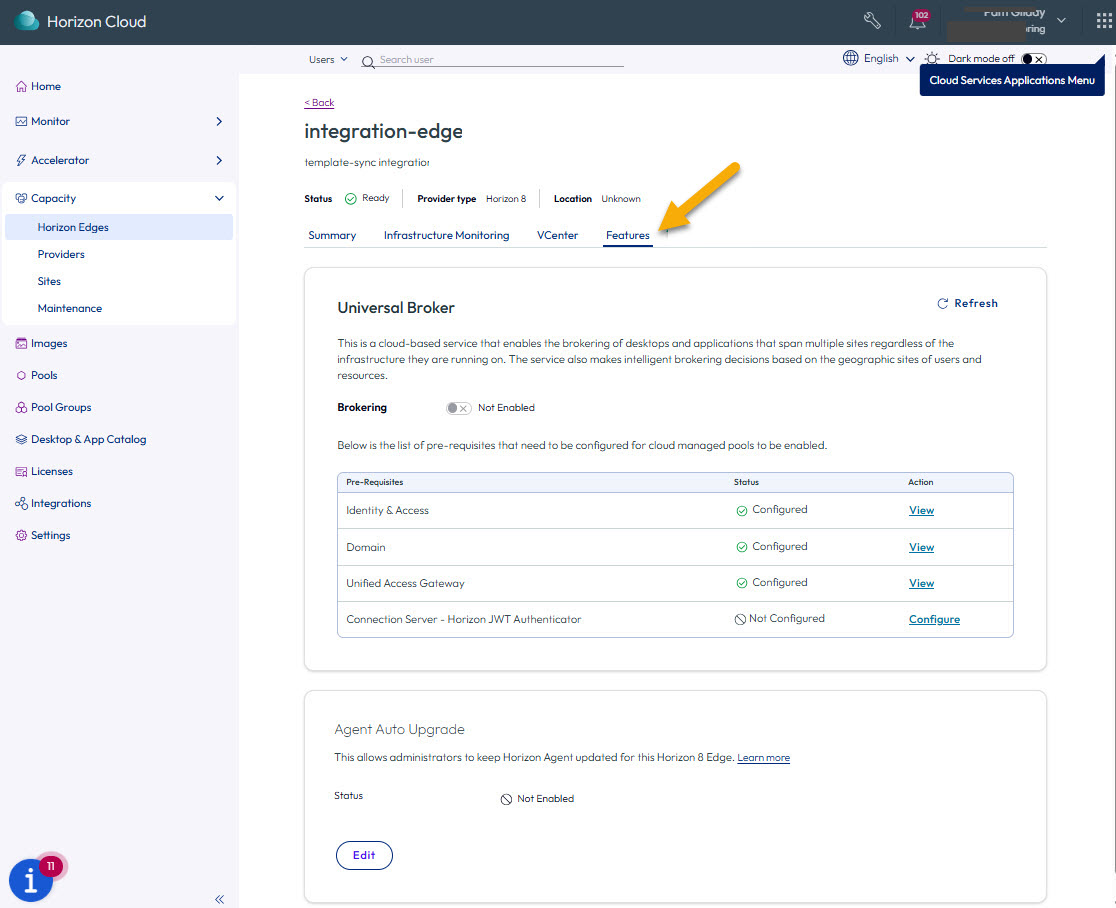This screenshot has height=908, width=1116.
Task: Click the Settings gear icon
Action: coord(21,536)
